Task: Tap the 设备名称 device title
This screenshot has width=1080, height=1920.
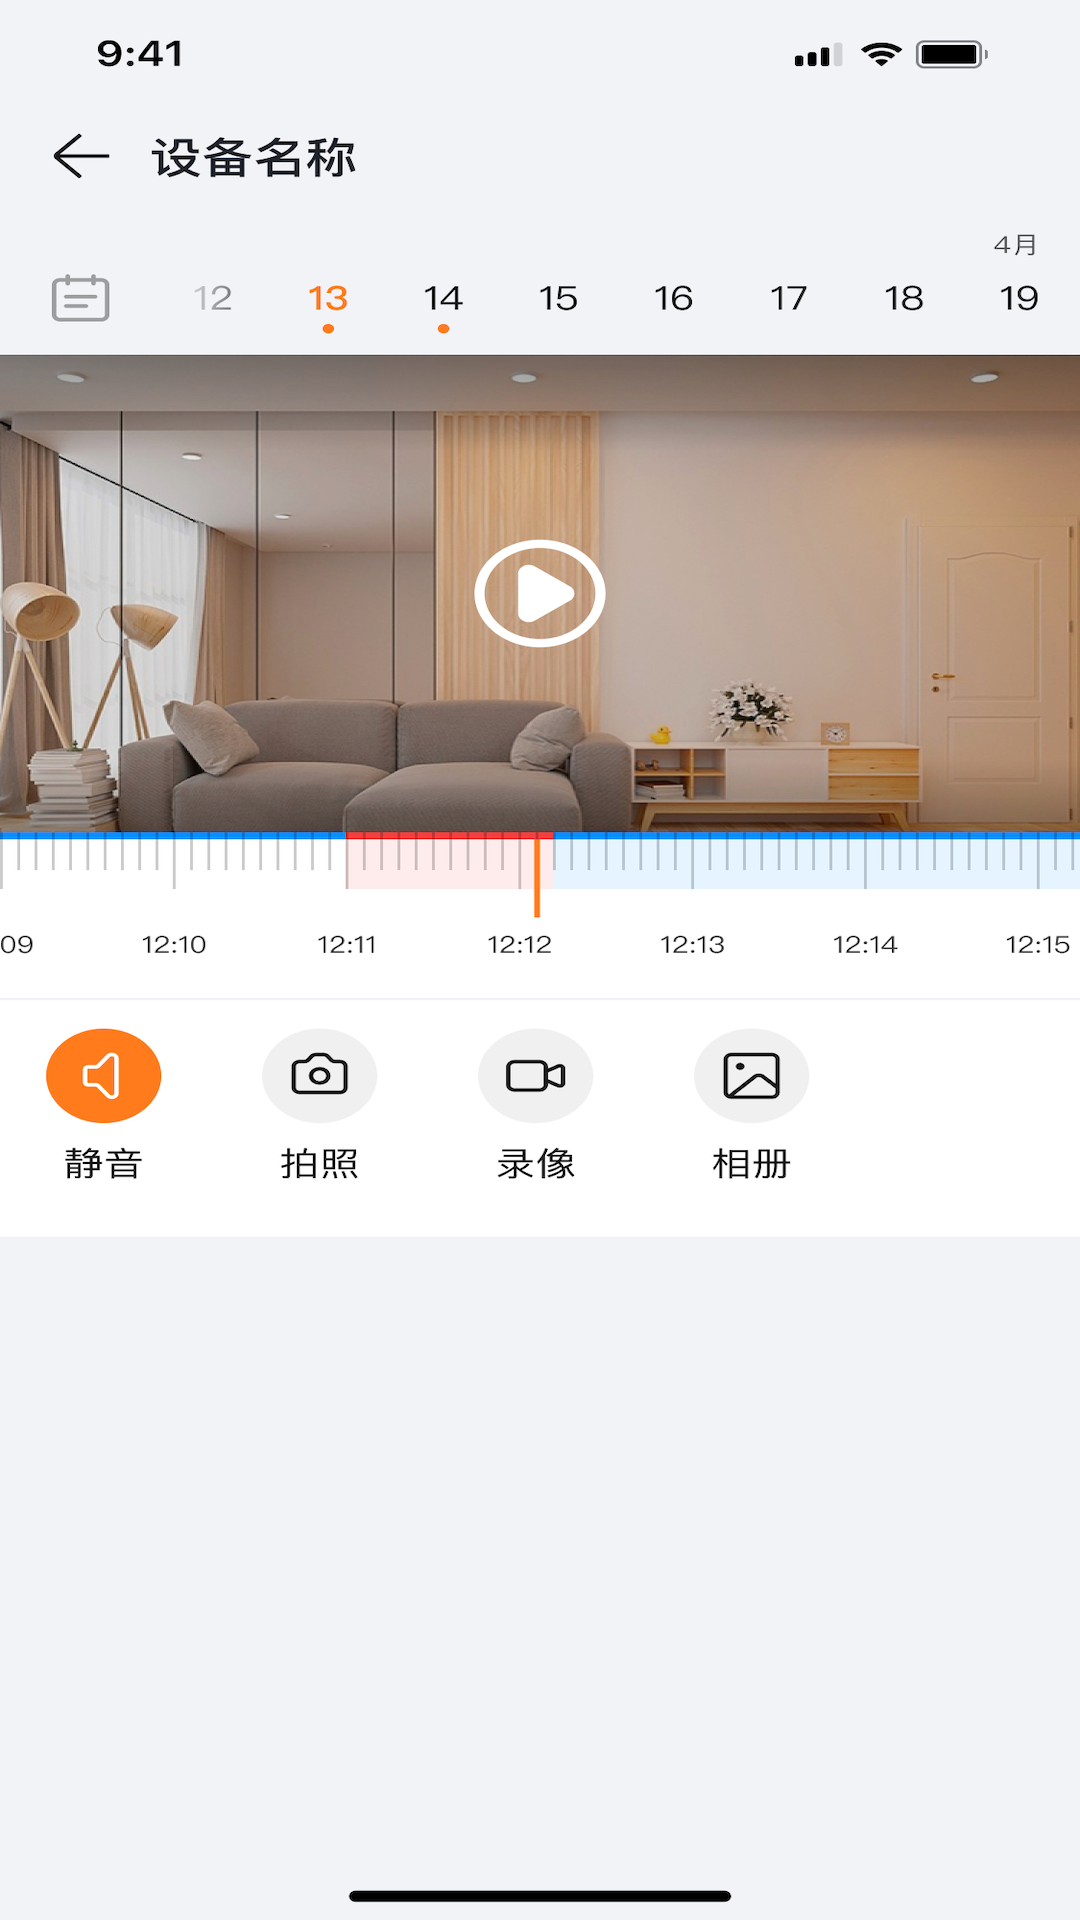Action: pos(254,158)
